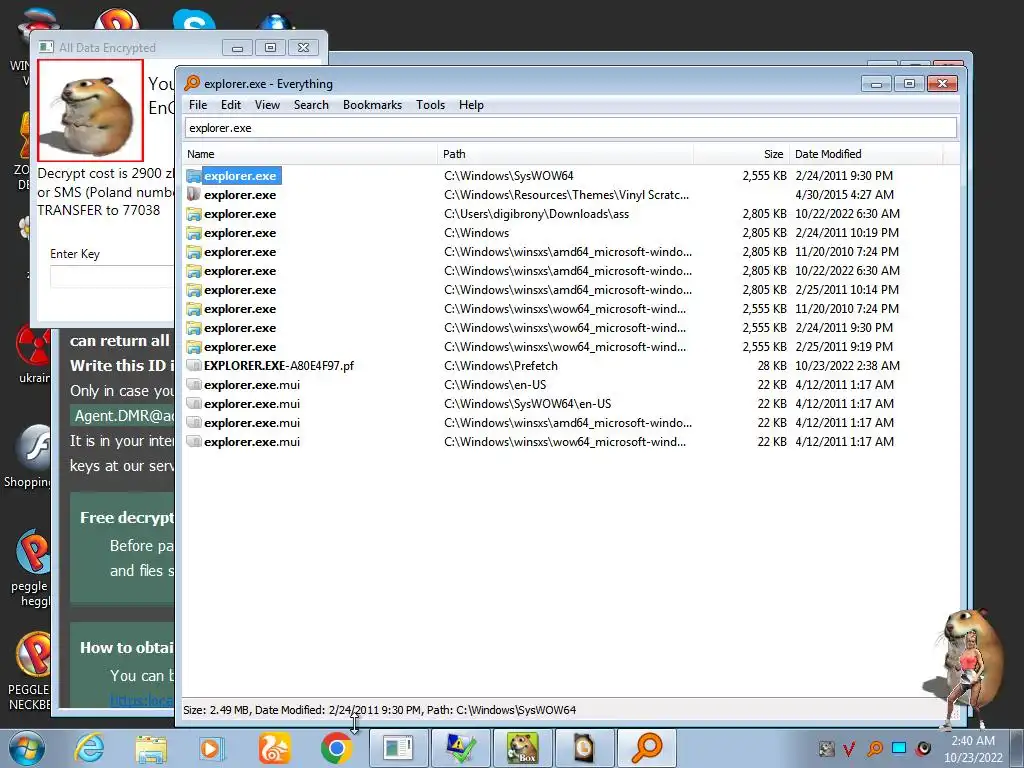This screenshot has width=1024, height=768.
Task: Click the Vinyl Scratch theme explorer.exe icon
Action: pyautogui.click(x=193, y=195)
